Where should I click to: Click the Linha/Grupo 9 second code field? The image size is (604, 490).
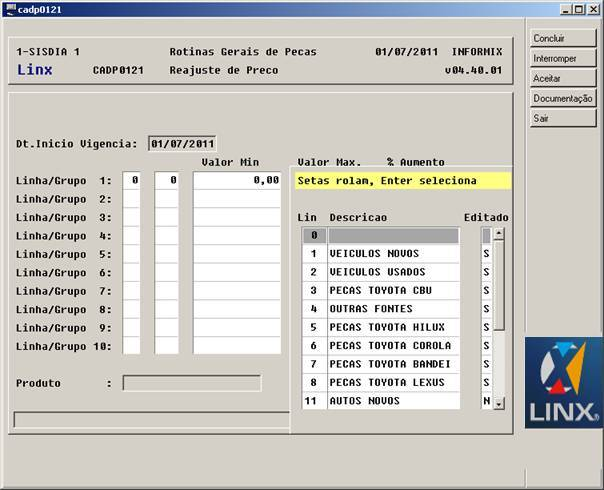pyautogui.click(x=166, y=328)
